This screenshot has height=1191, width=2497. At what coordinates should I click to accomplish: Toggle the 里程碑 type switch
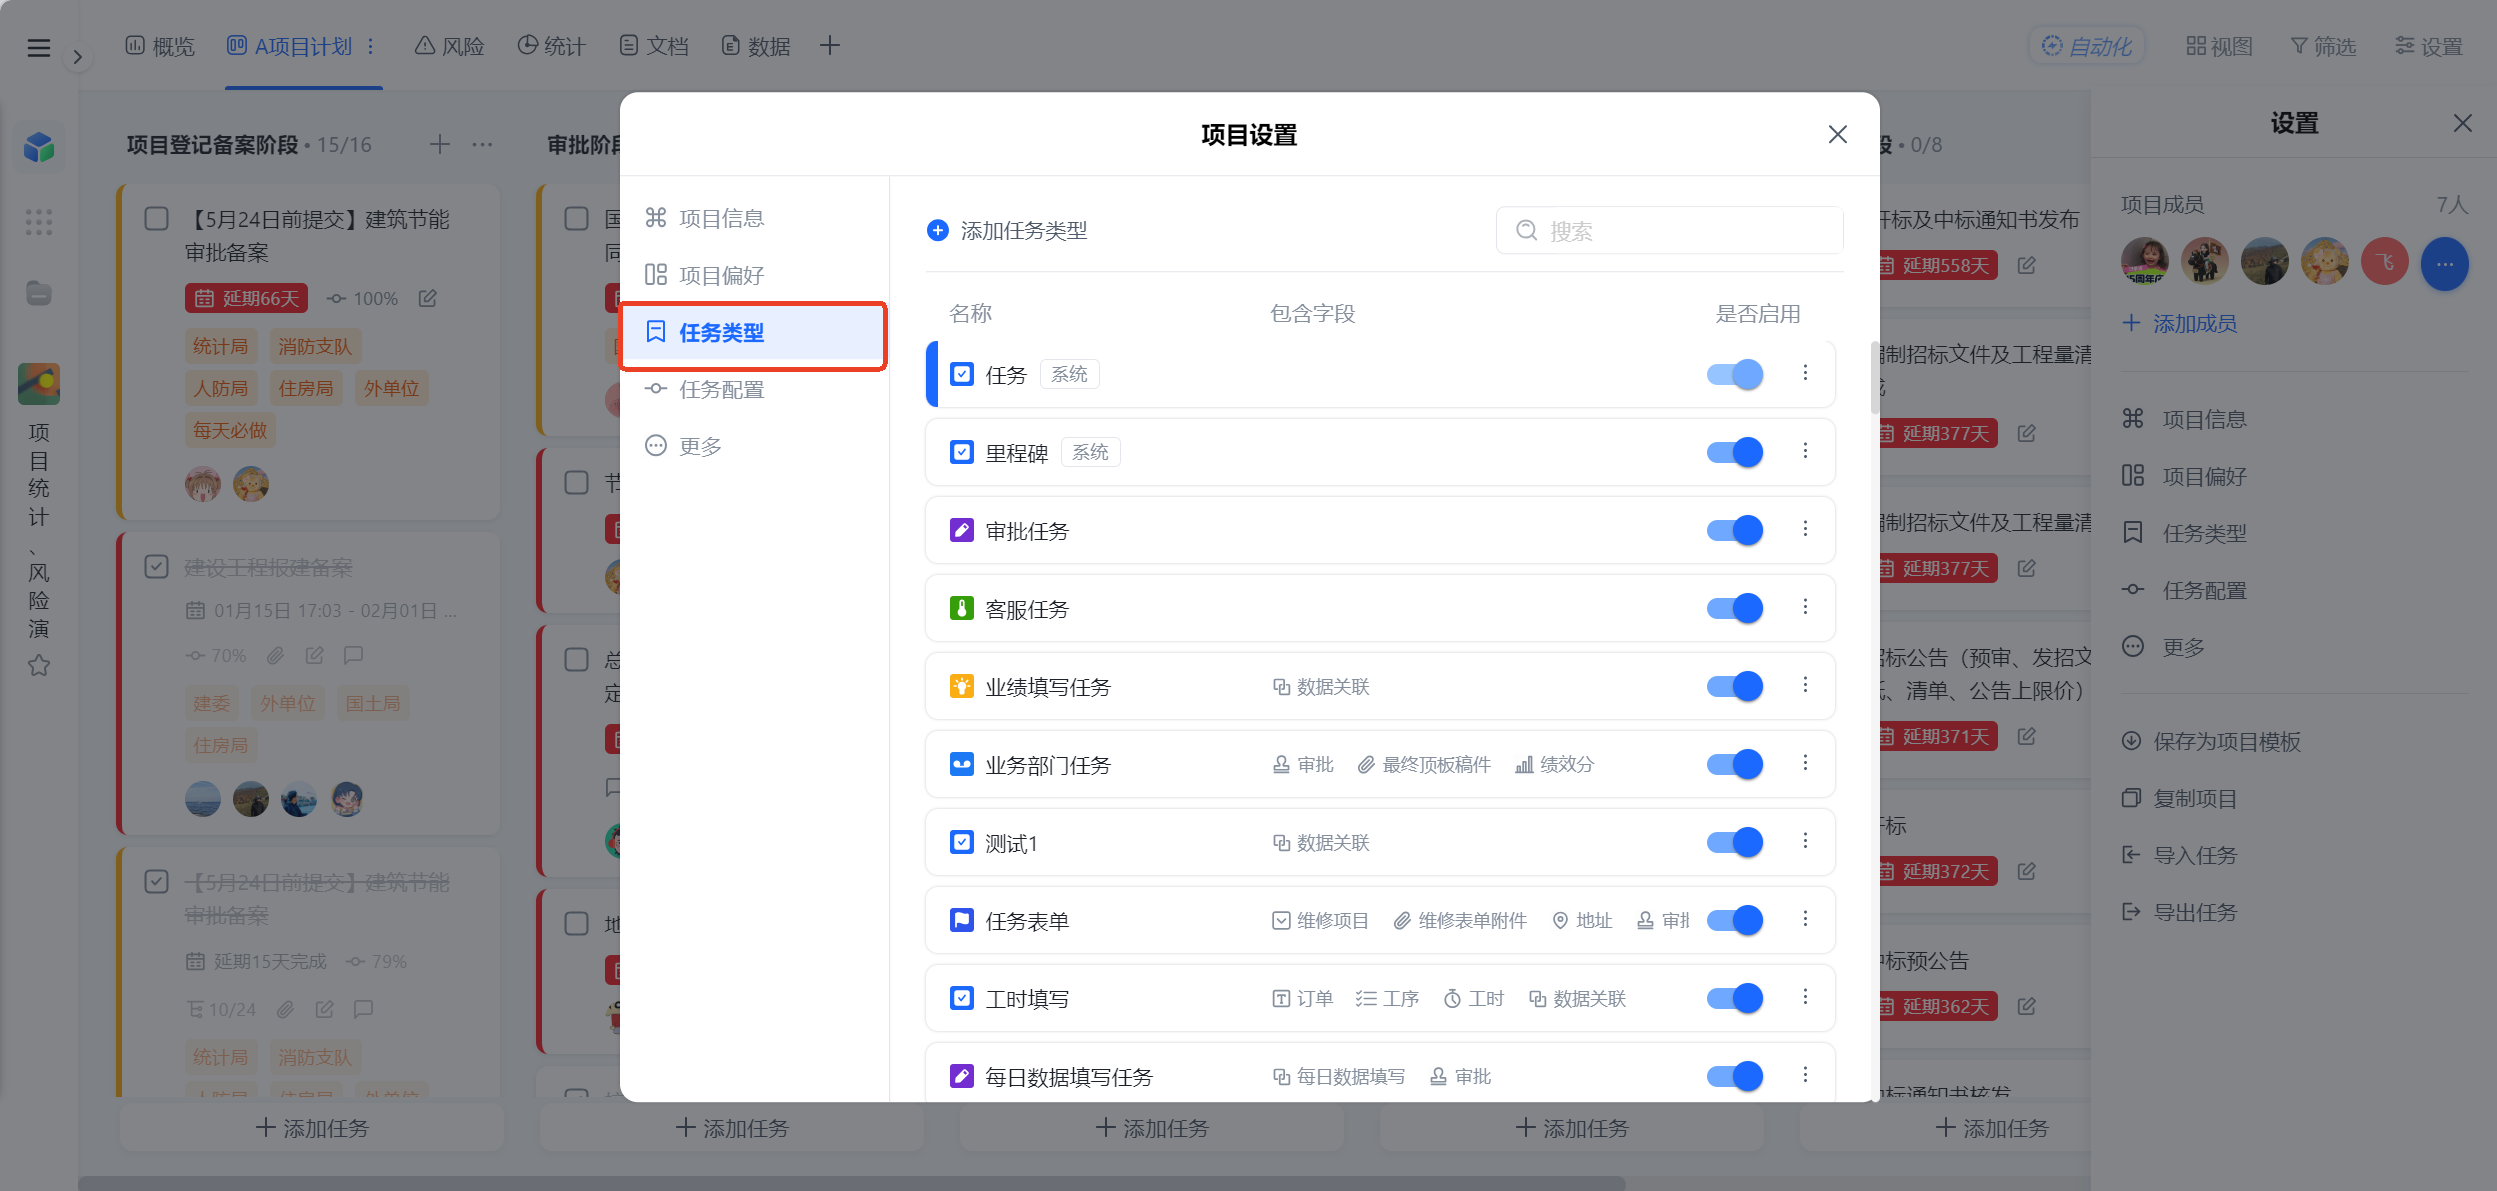pos(1734,452)
